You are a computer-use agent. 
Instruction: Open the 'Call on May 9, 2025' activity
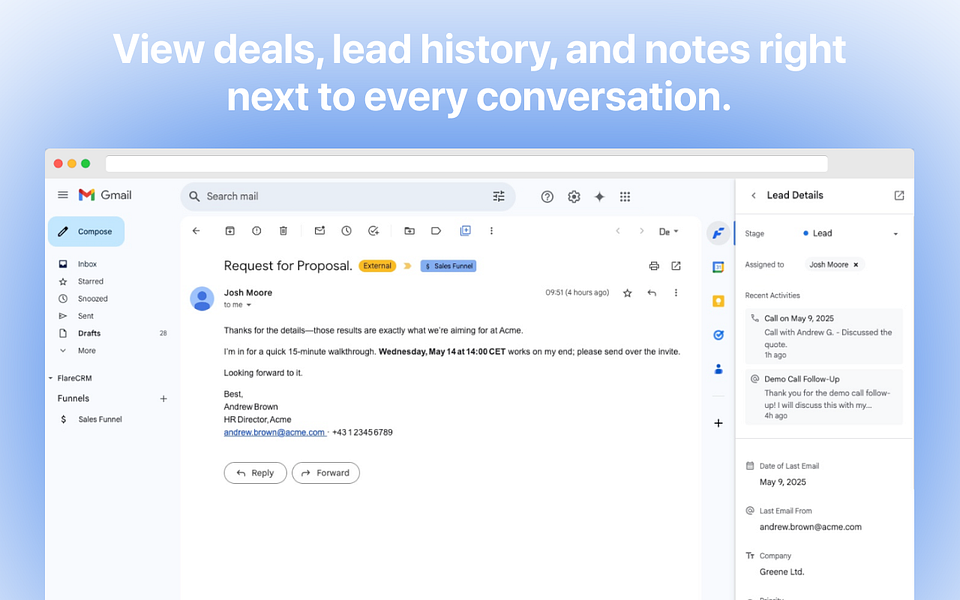[823, 336]
